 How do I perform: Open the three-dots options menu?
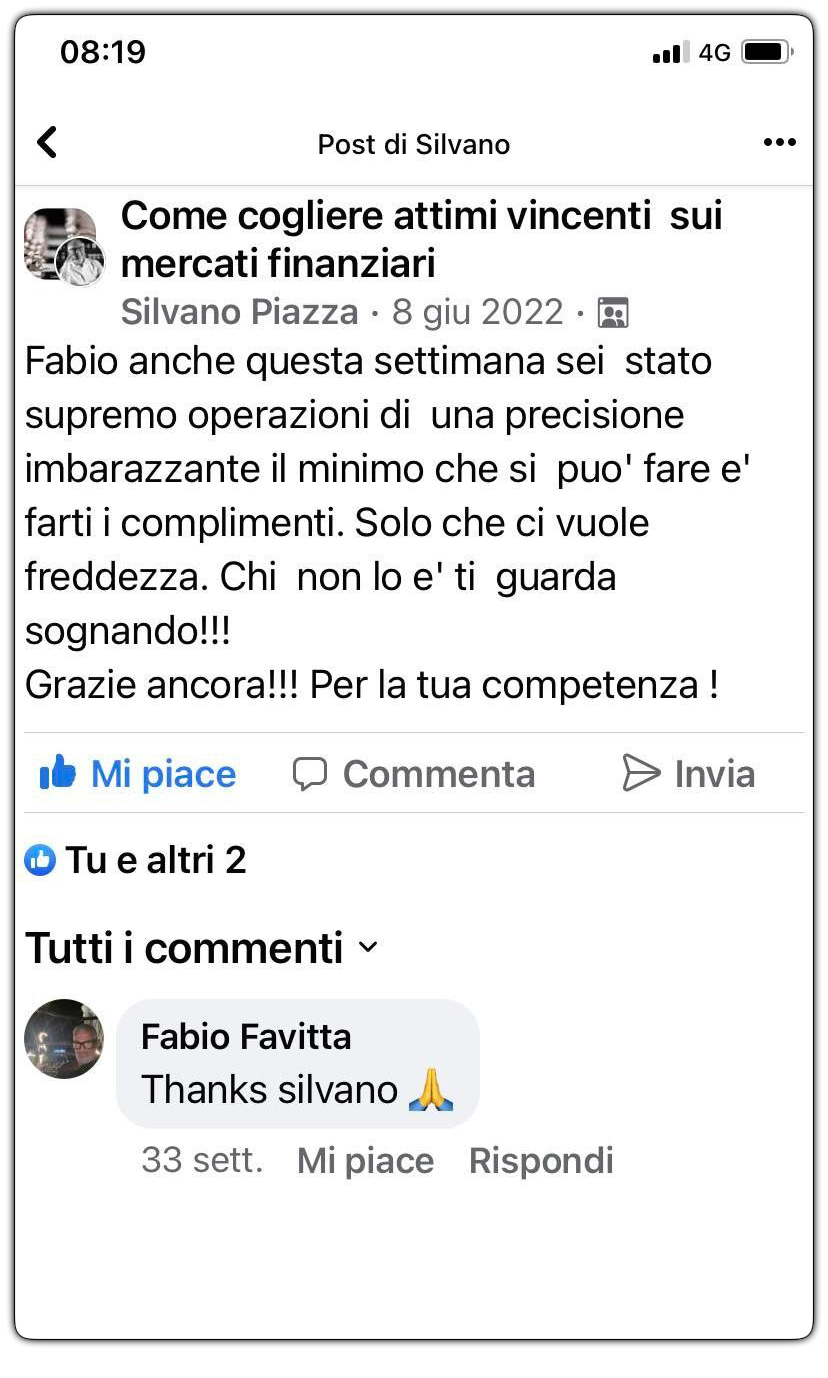[x=779, y=142]
